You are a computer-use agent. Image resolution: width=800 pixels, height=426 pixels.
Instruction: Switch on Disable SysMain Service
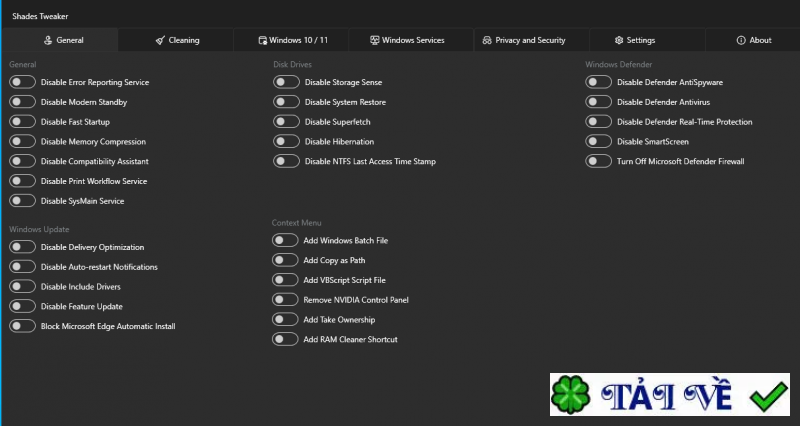(x=22, y=201)
